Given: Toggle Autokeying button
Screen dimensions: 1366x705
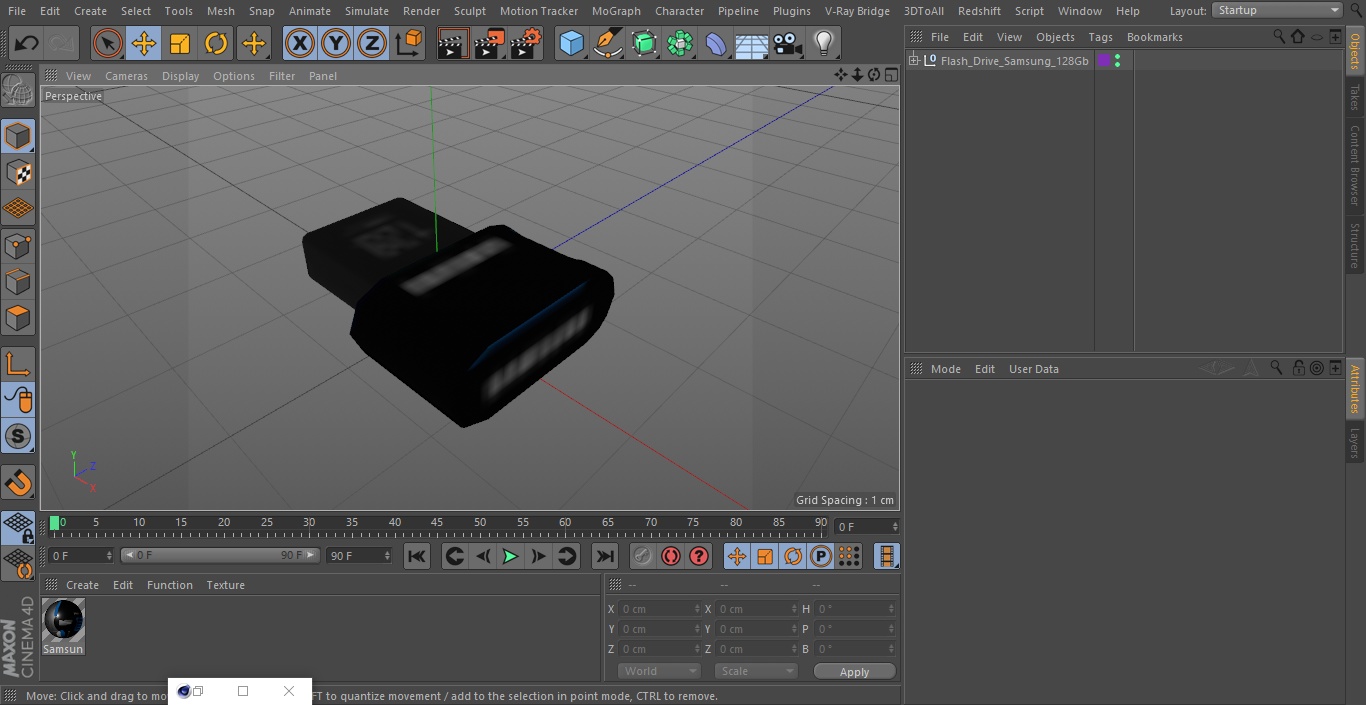Looking at the screenshot, I should coord(671,556).
